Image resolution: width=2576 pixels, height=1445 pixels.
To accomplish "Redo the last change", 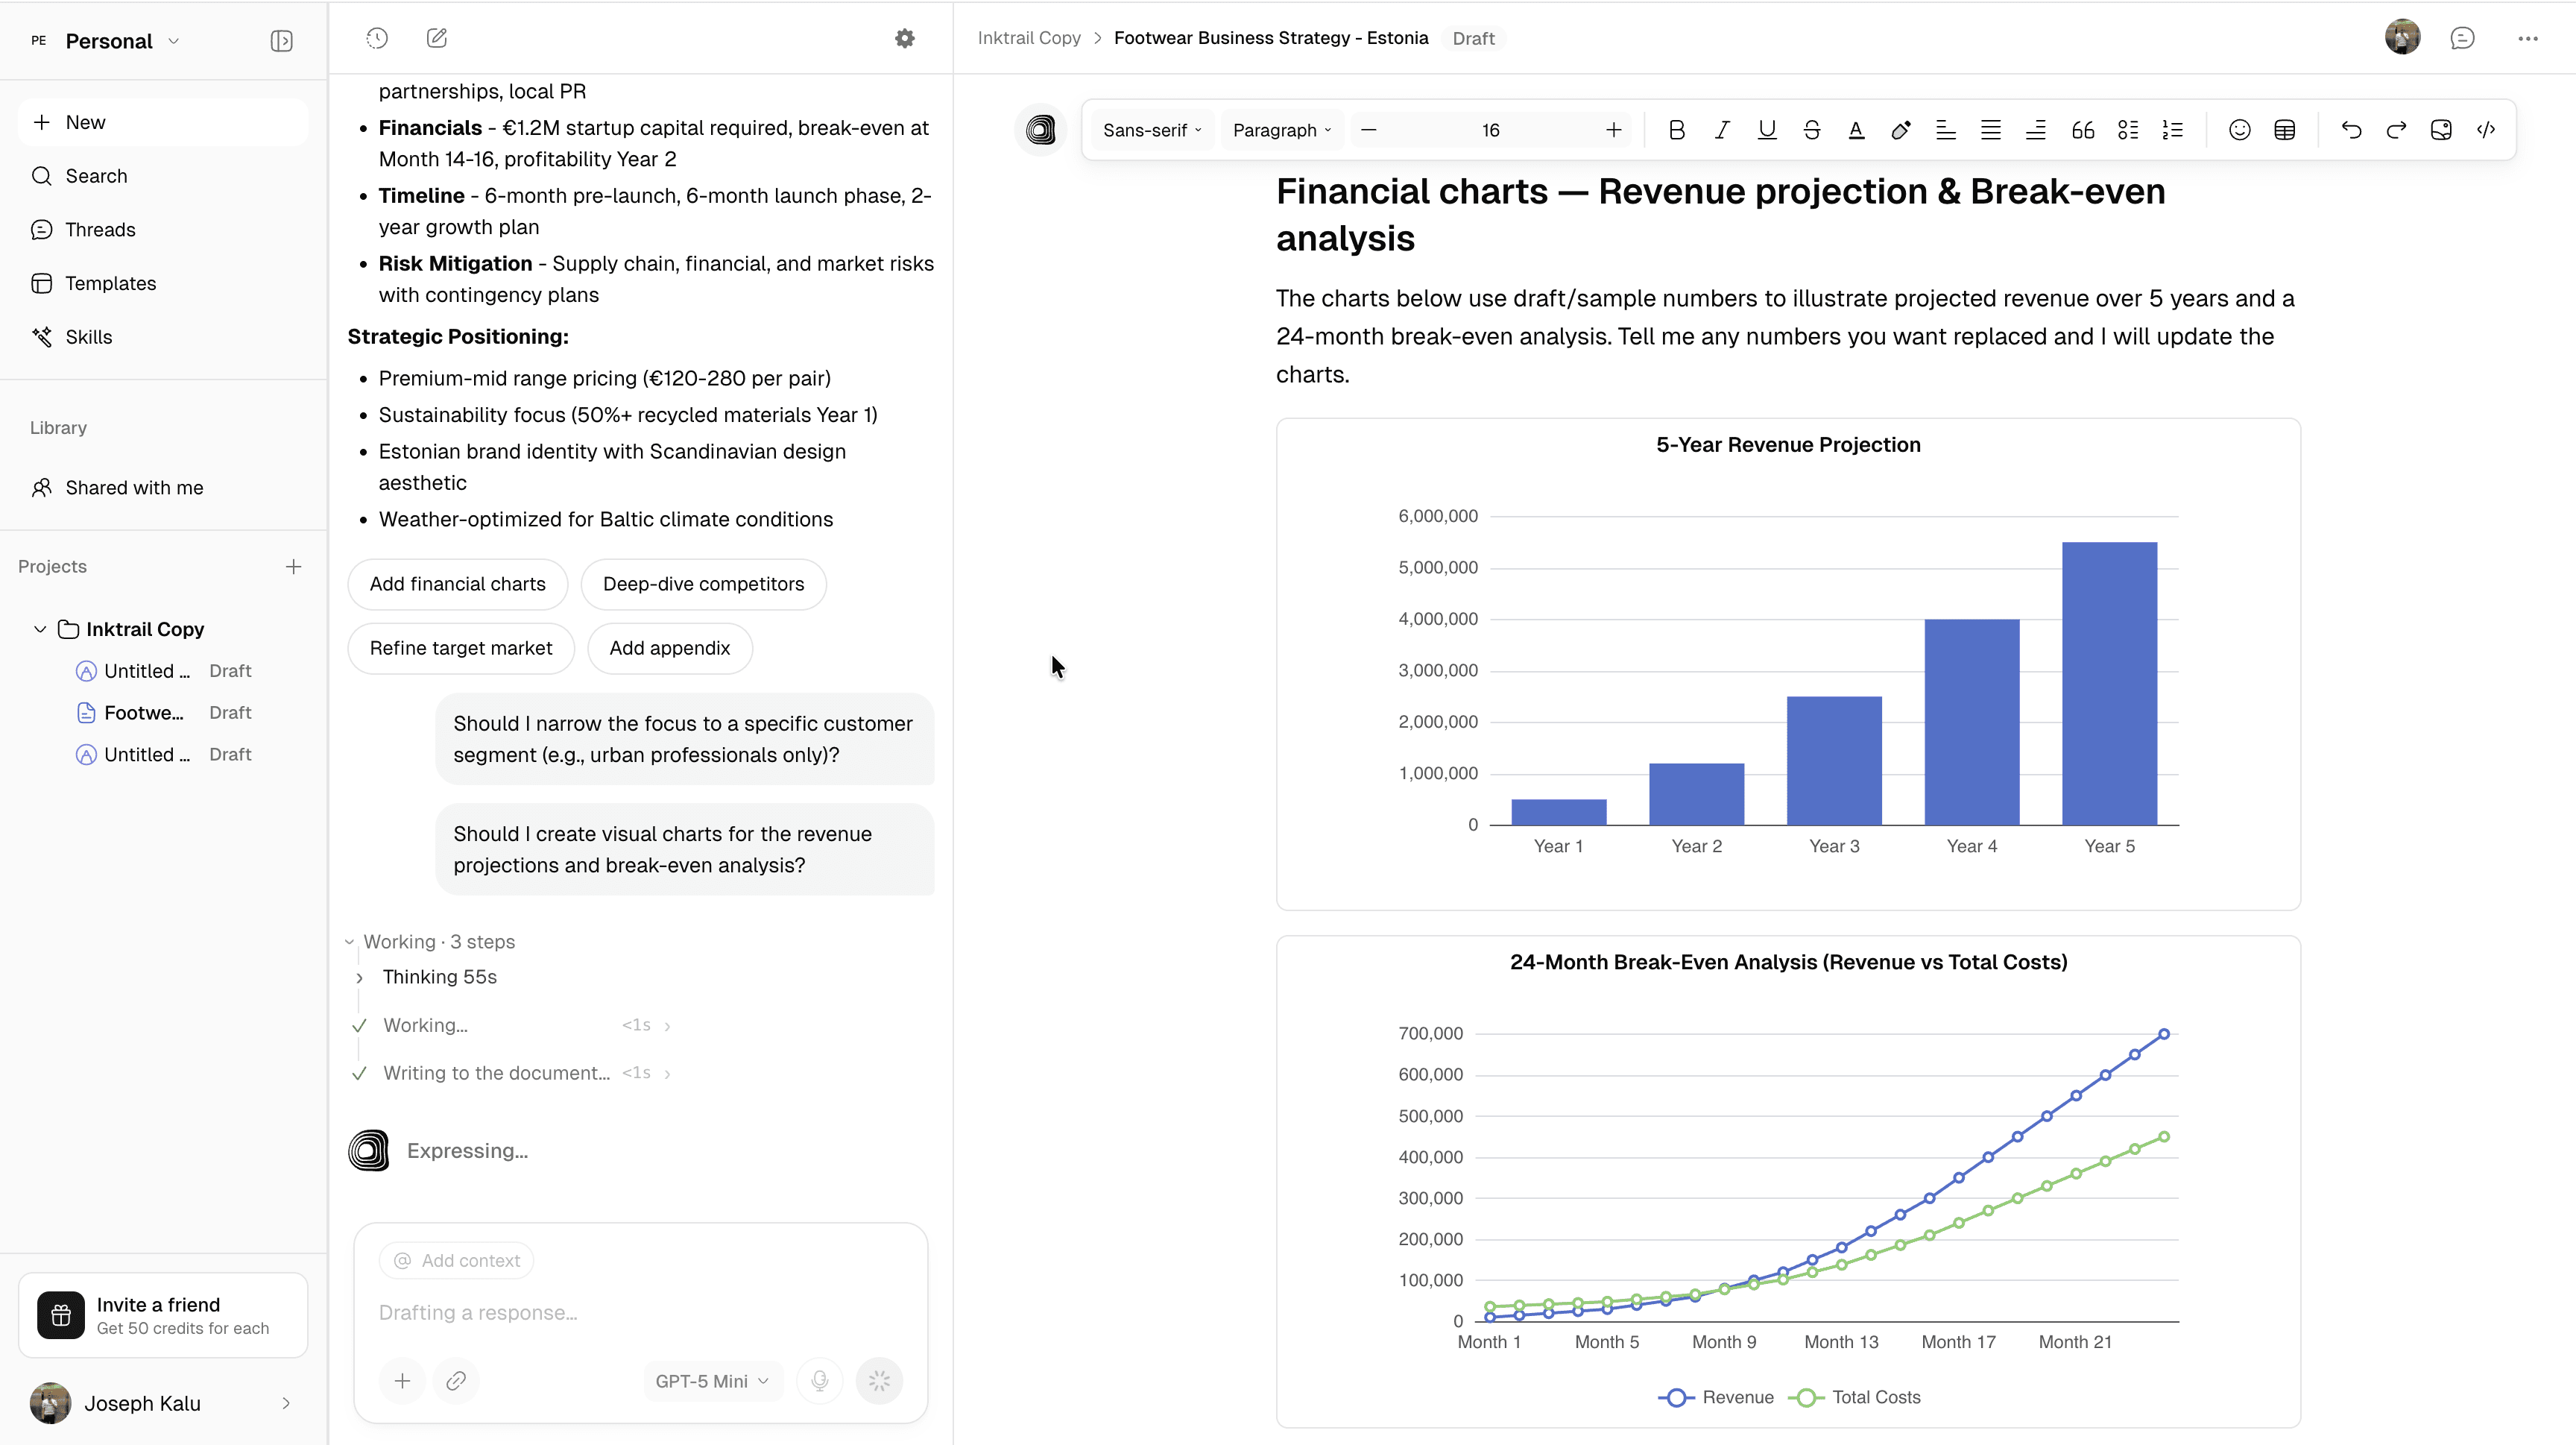I will tap(2396, 129).
